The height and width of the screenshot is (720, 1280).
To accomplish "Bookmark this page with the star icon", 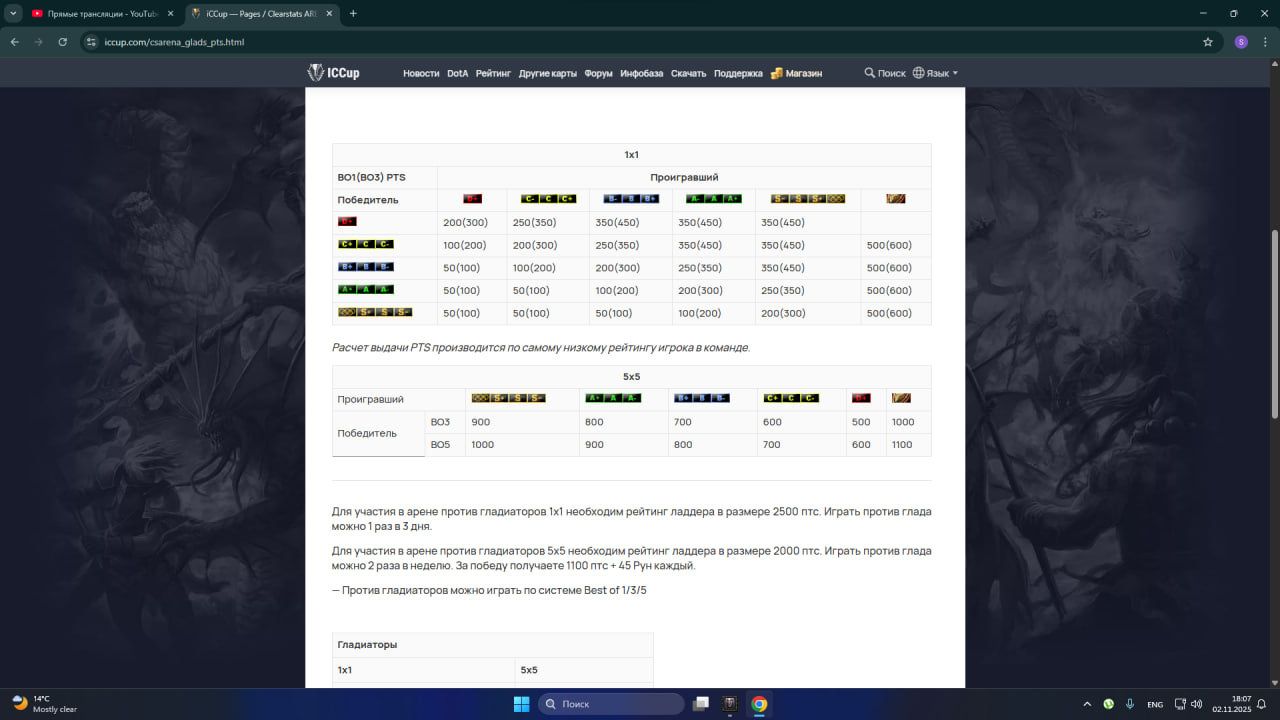I will 1208,42.
